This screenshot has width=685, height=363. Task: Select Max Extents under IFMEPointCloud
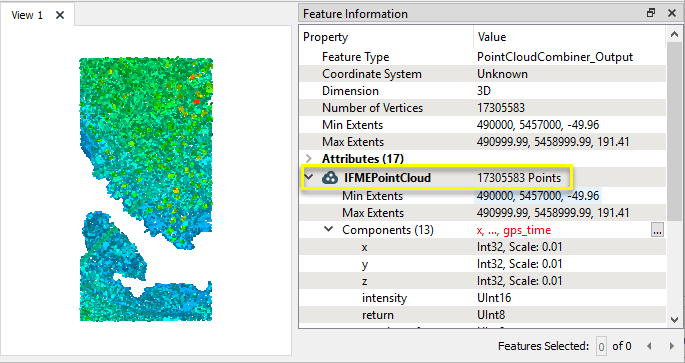(x=483, y=213)
